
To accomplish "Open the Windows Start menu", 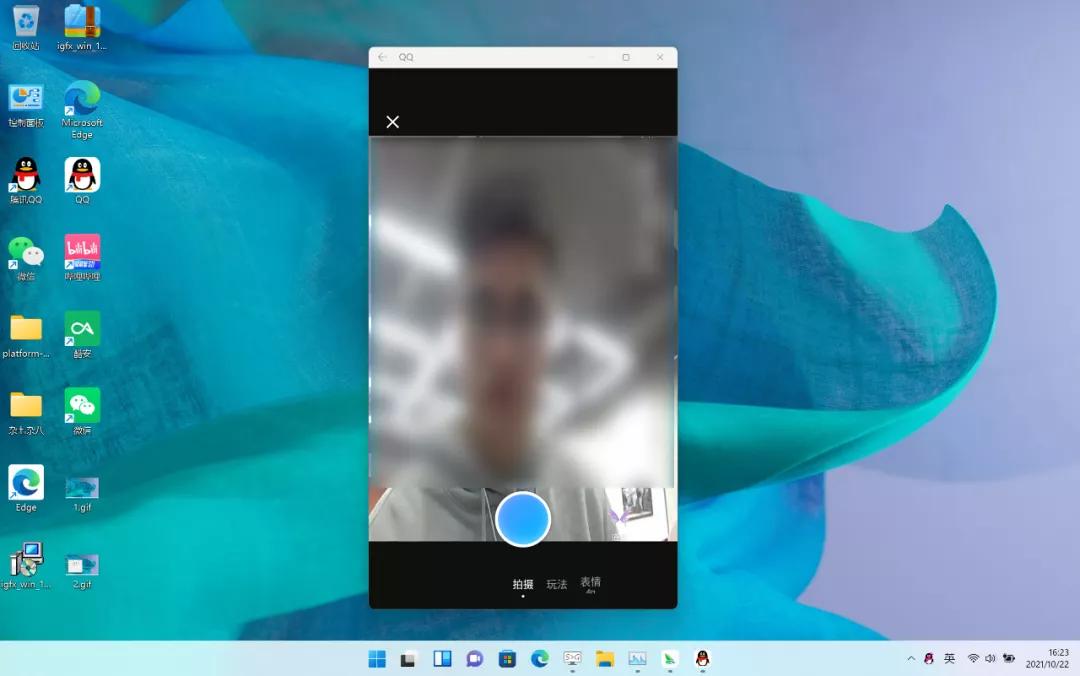I will coord(377,659).
